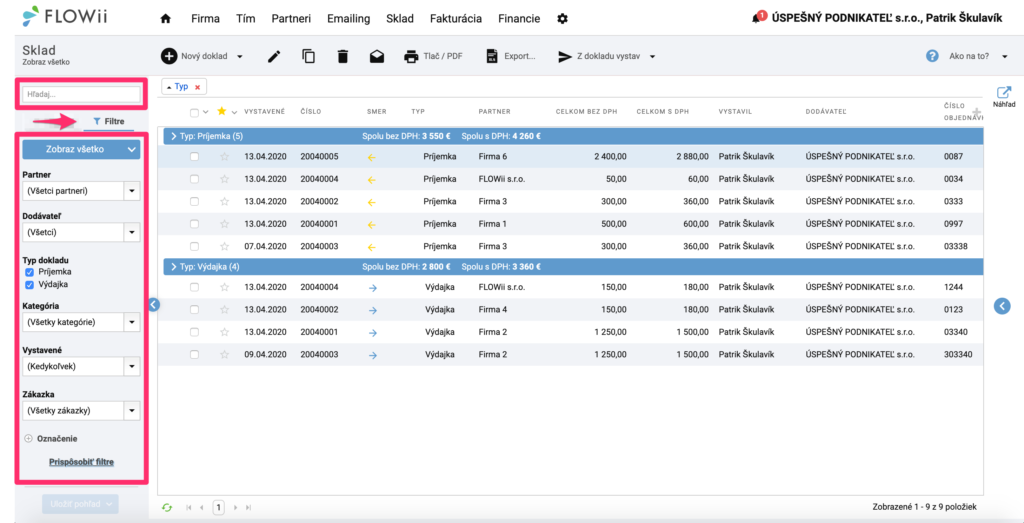Viewport: 1024px width, 523px height.
Task: Click the add column plus icon in the header
Action: [x=976, y=112]
